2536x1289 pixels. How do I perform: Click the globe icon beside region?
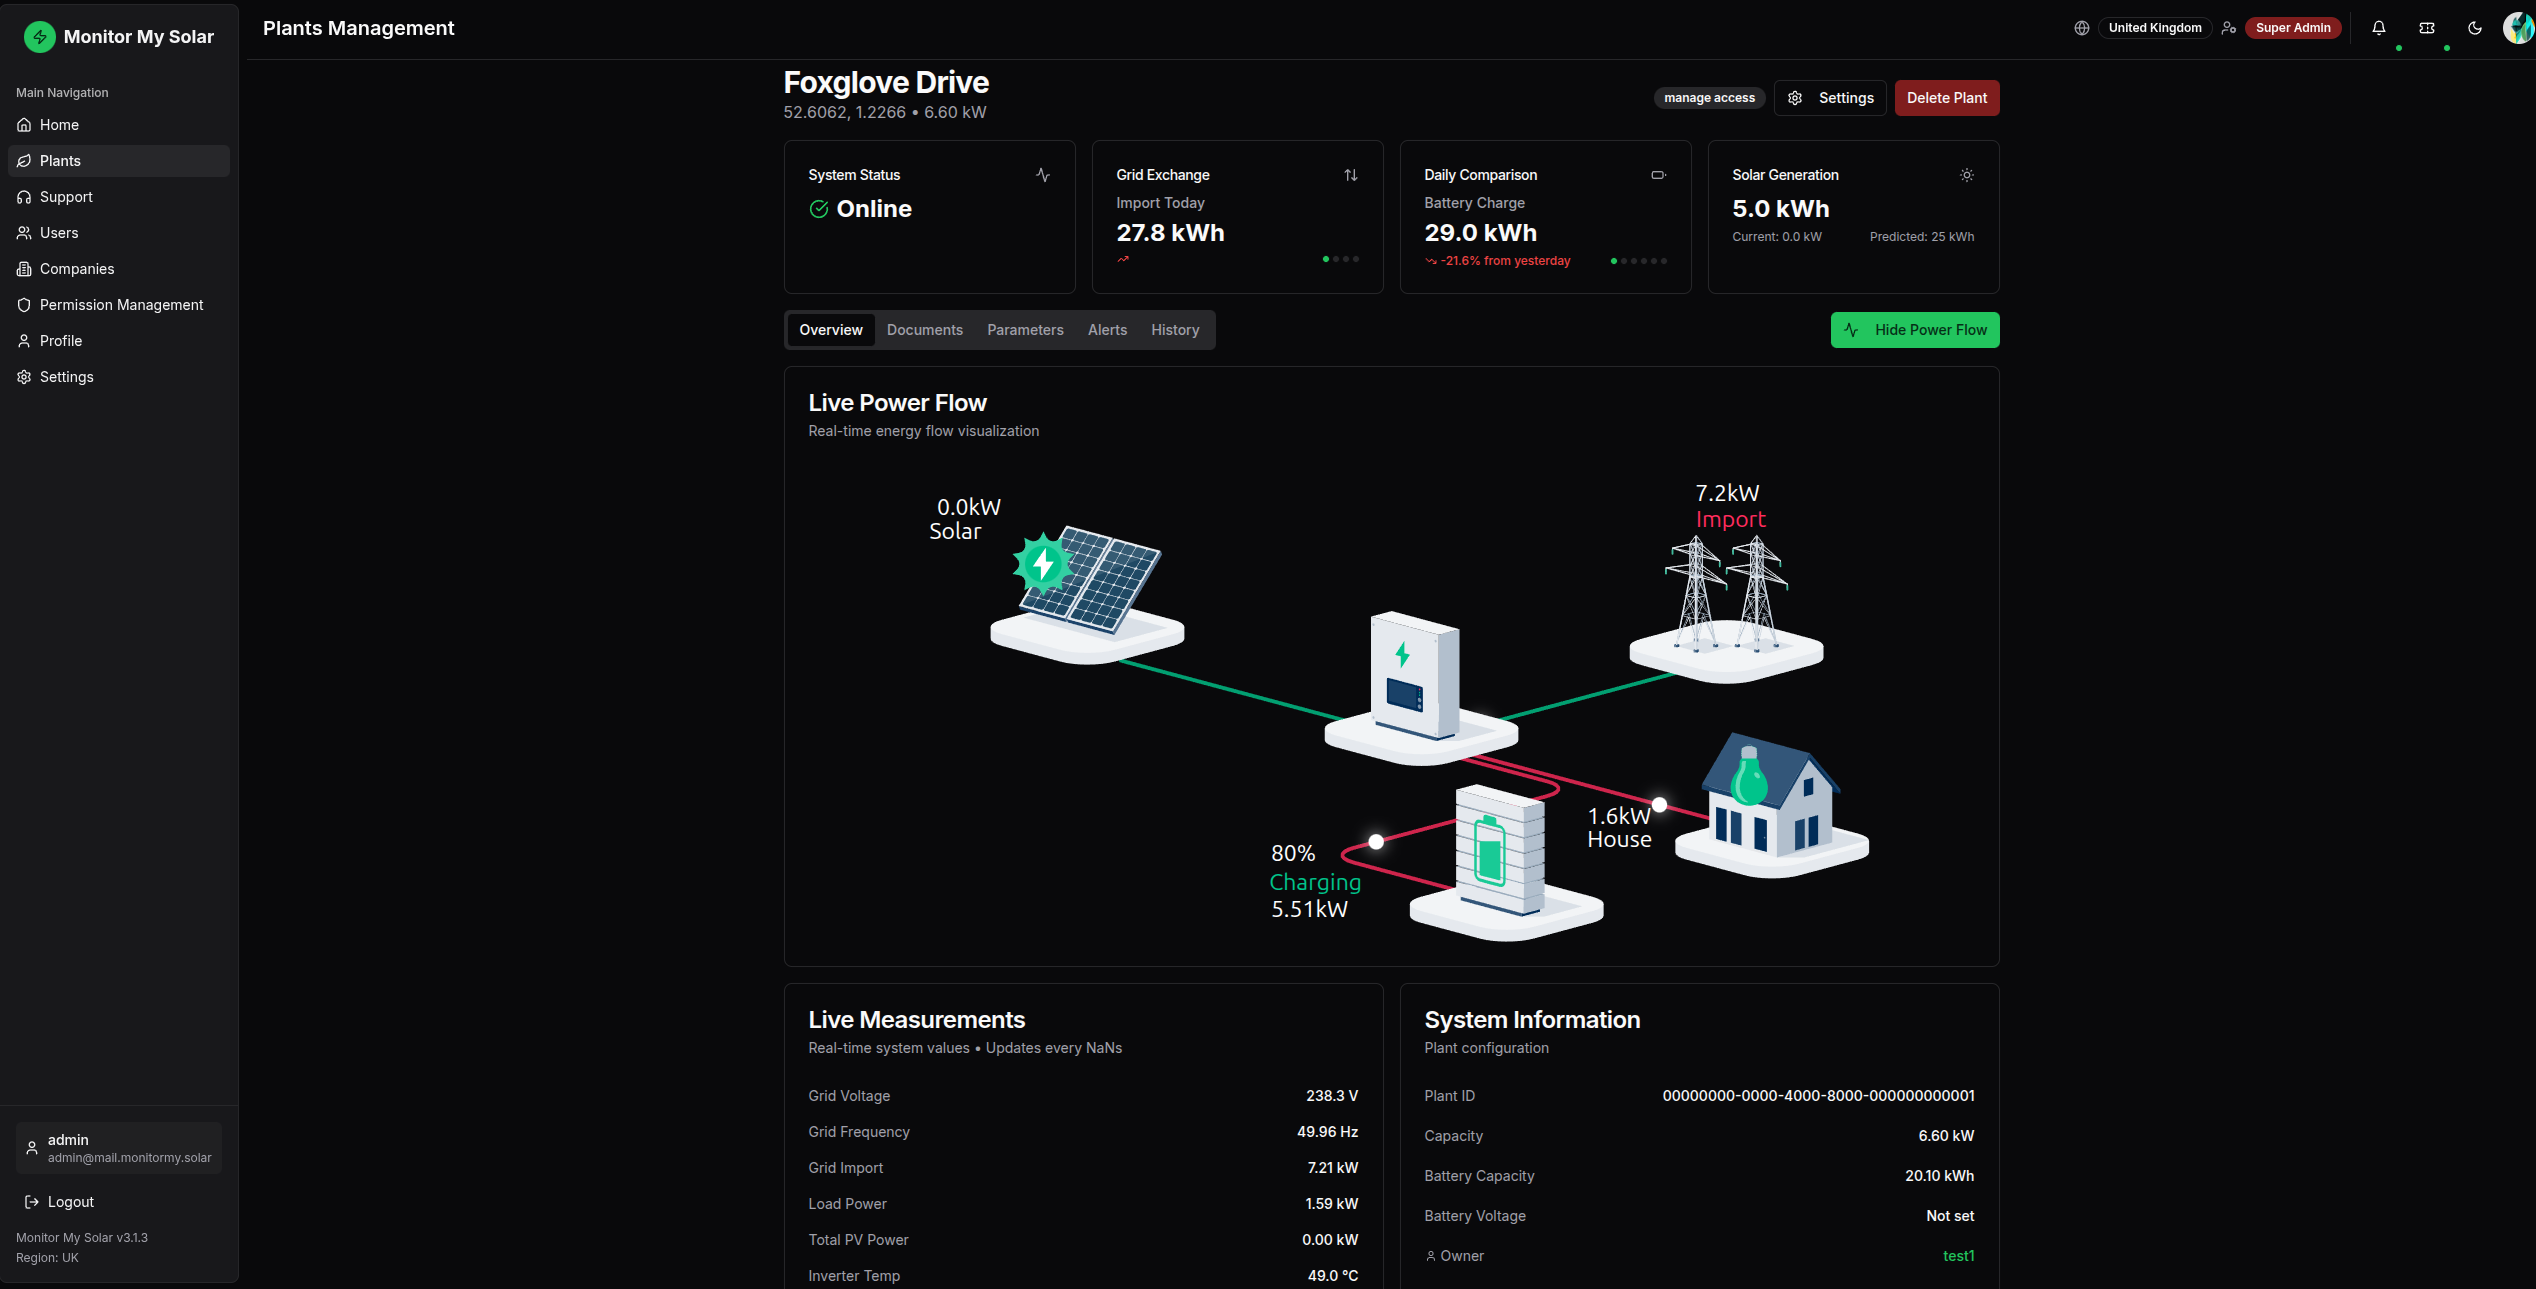click(x=2082, y=28)
